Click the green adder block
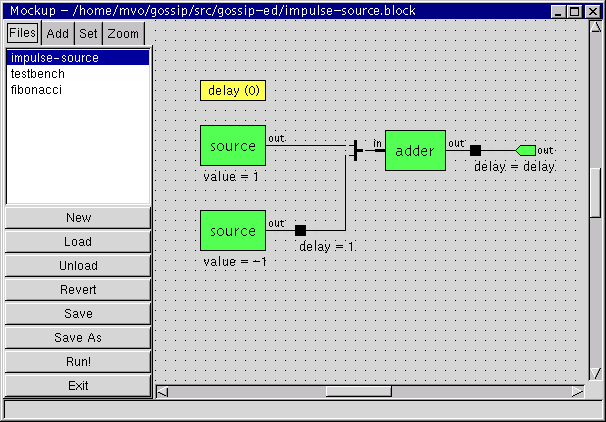Viewport: 606px width, 422px height. pos(415,151)
